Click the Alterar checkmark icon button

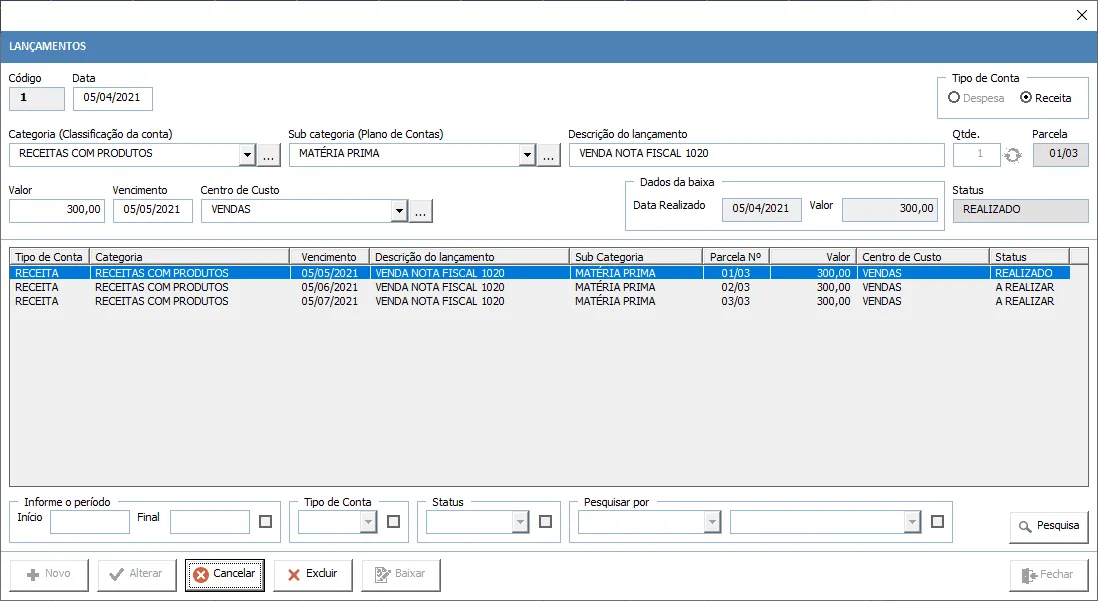[x=137, y=574]
